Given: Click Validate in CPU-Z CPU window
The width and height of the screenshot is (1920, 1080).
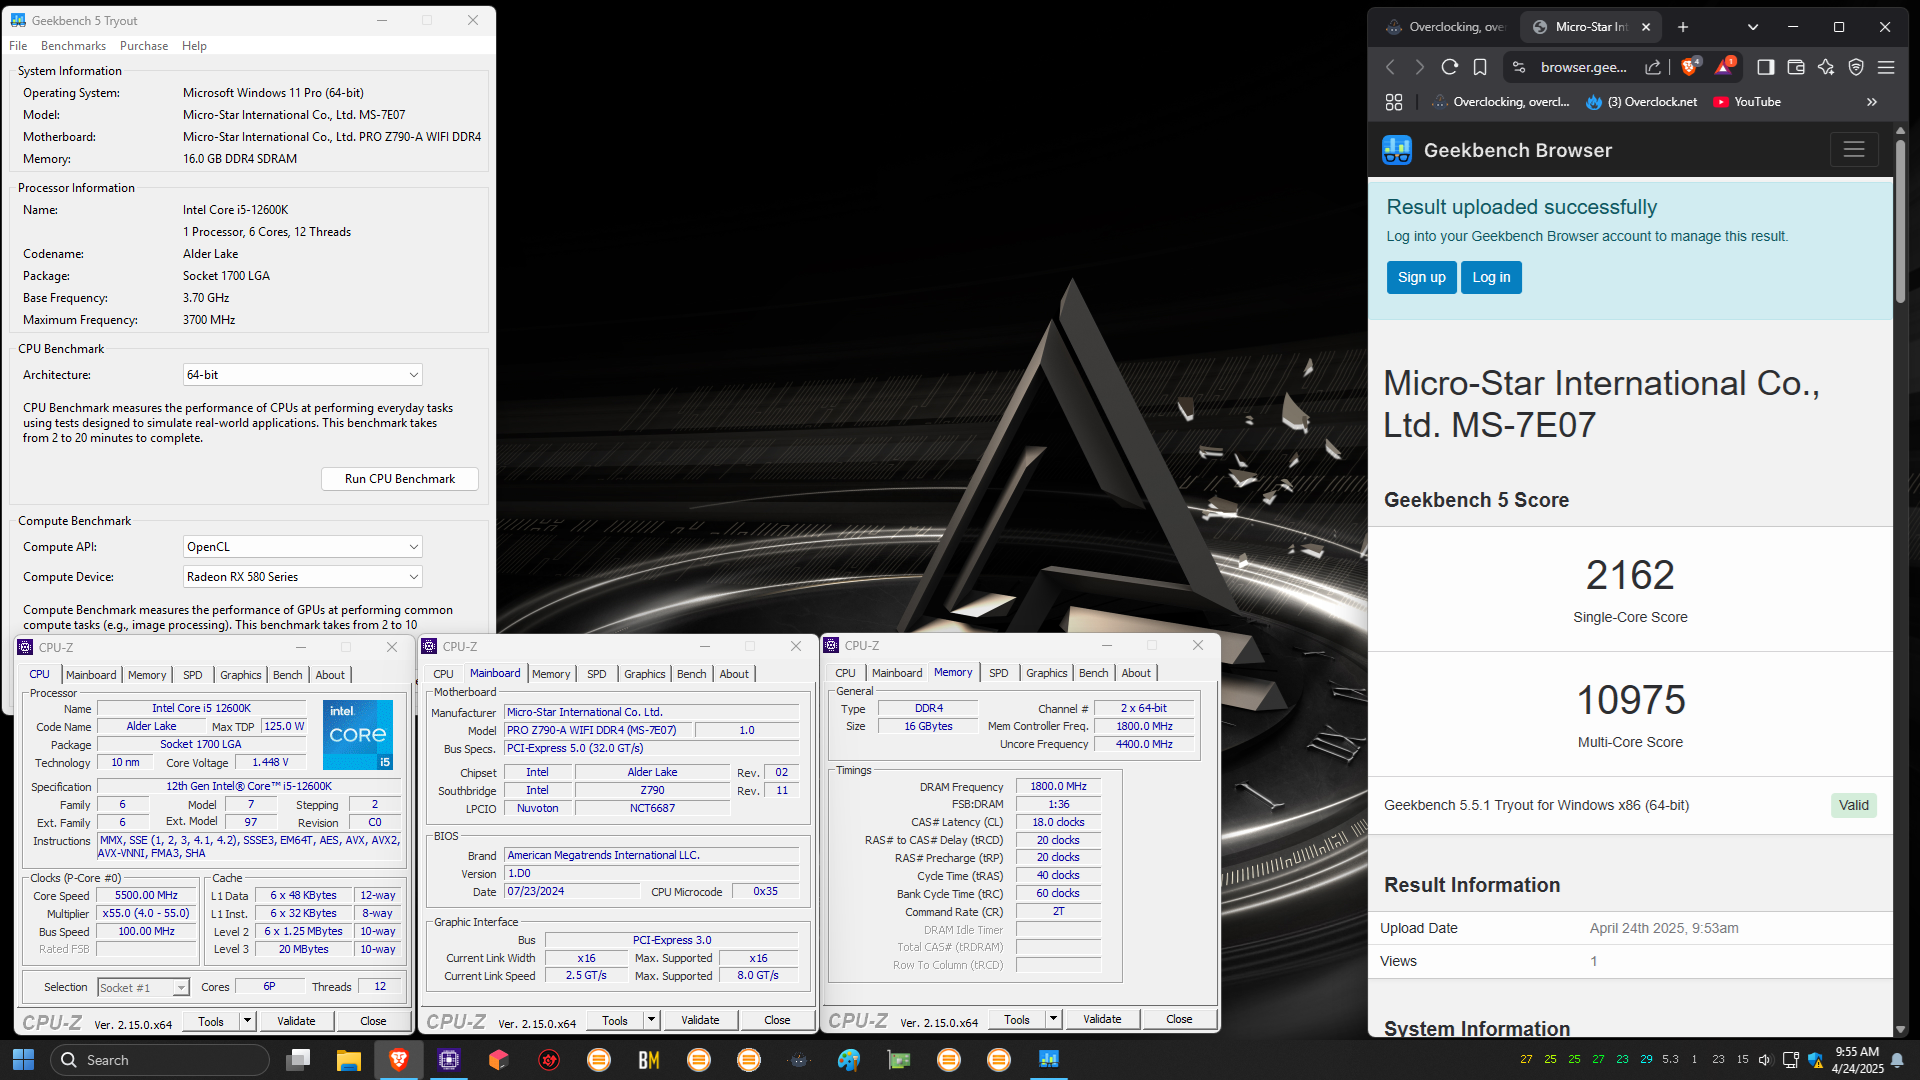Looking at the screenshot, I should point(296,1021).
